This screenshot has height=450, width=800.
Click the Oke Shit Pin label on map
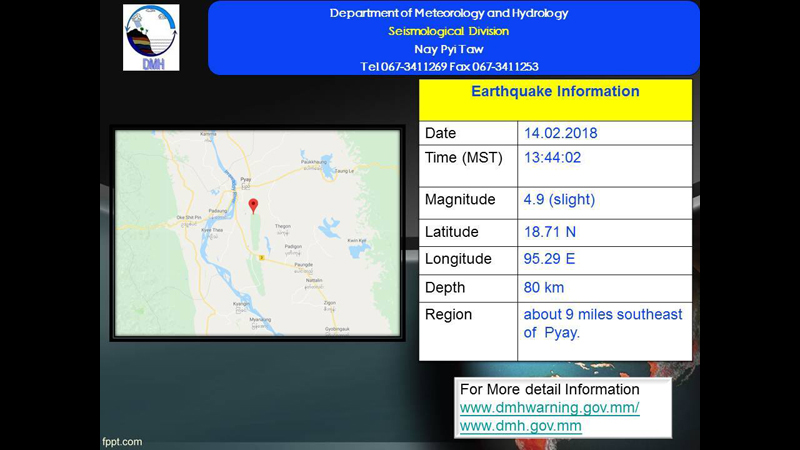[x=189, y=217]
